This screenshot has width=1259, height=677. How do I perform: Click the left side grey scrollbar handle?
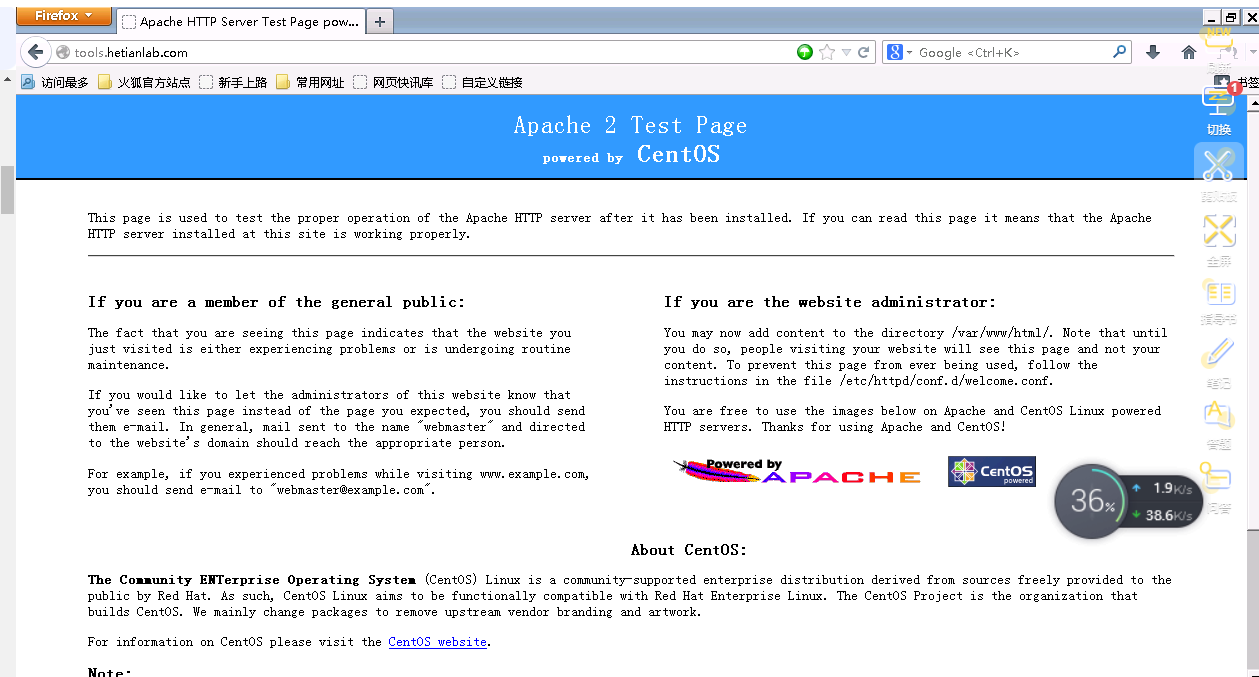coord(7,190)
